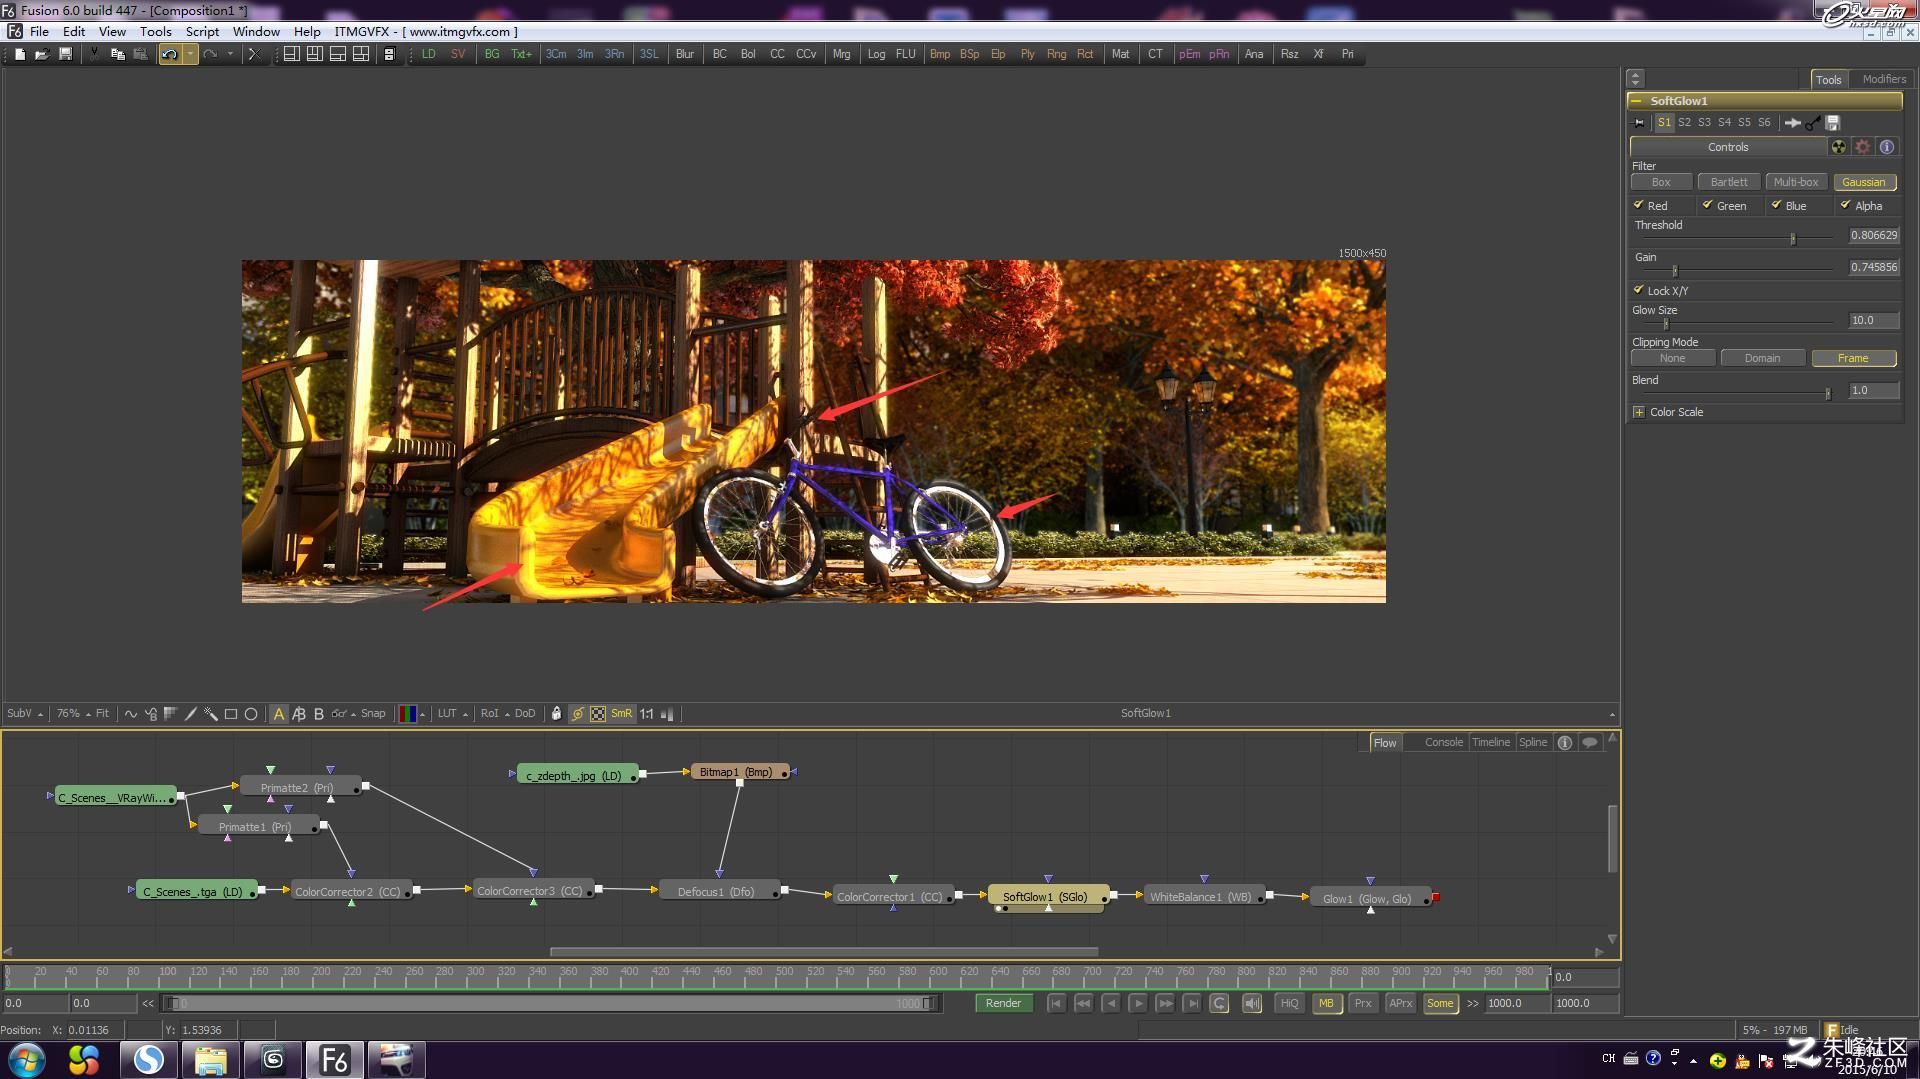Select the Bartlett filter button
This screenshot has height=1079, width=1920.
coord(1729,182)
